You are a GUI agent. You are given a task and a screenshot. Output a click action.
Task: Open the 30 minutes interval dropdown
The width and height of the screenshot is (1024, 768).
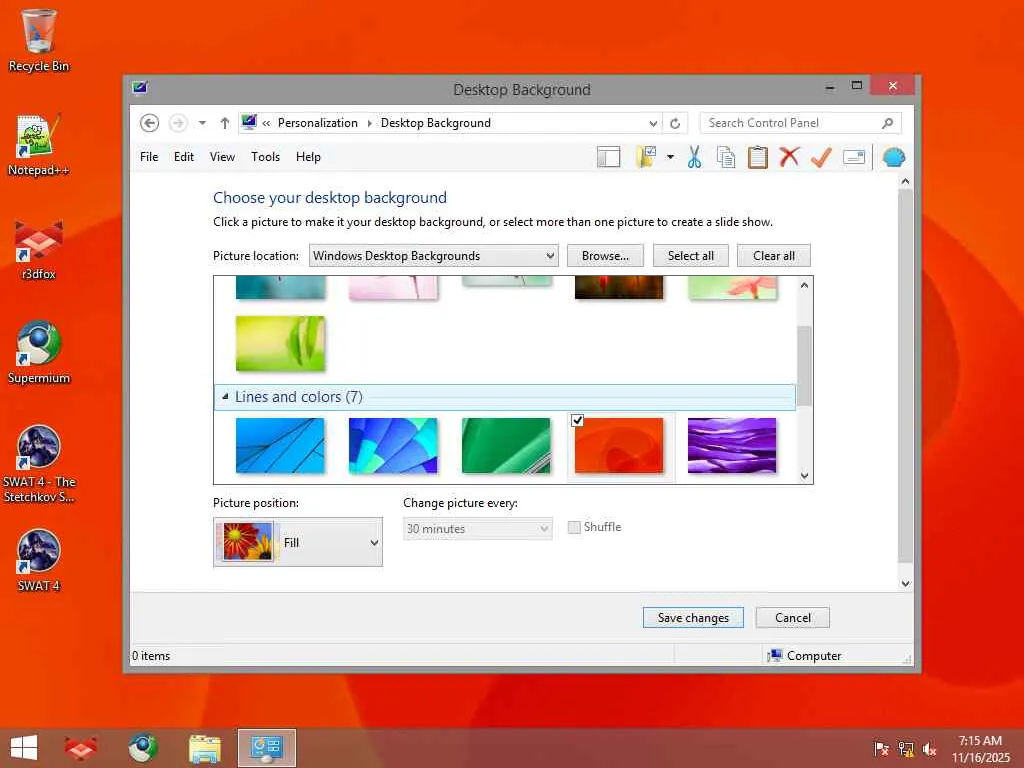(477, 529)
